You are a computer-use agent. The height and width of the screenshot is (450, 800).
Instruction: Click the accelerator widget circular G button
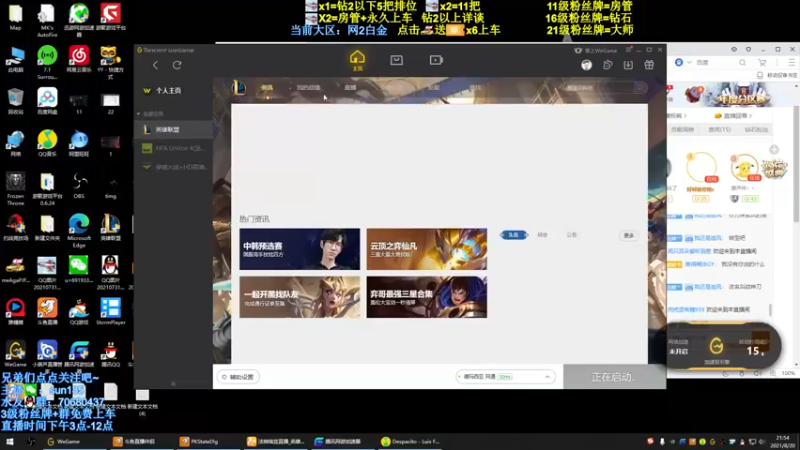click(x=716, y=346)
